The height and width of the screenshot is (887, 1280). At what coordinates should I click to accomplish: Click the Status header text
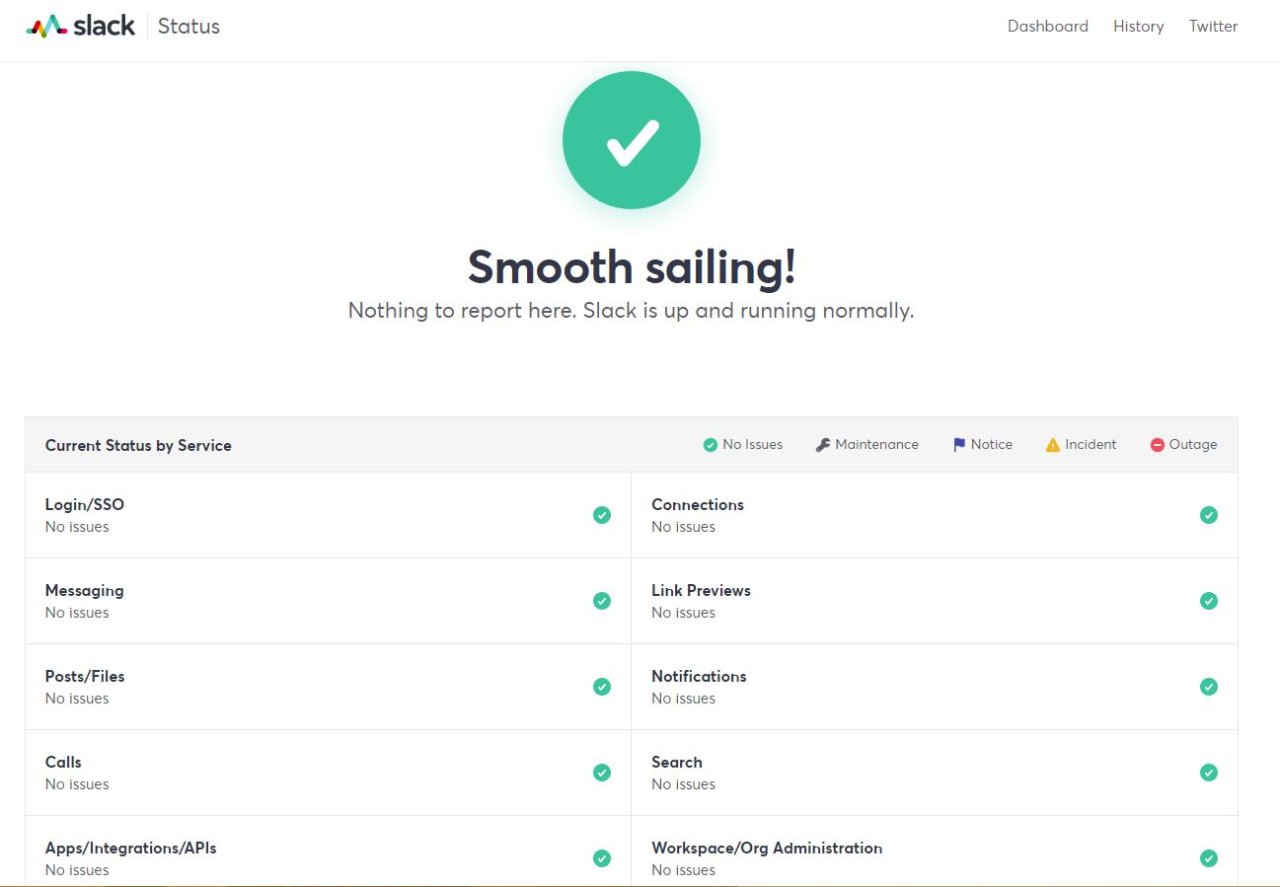(189, 26)
